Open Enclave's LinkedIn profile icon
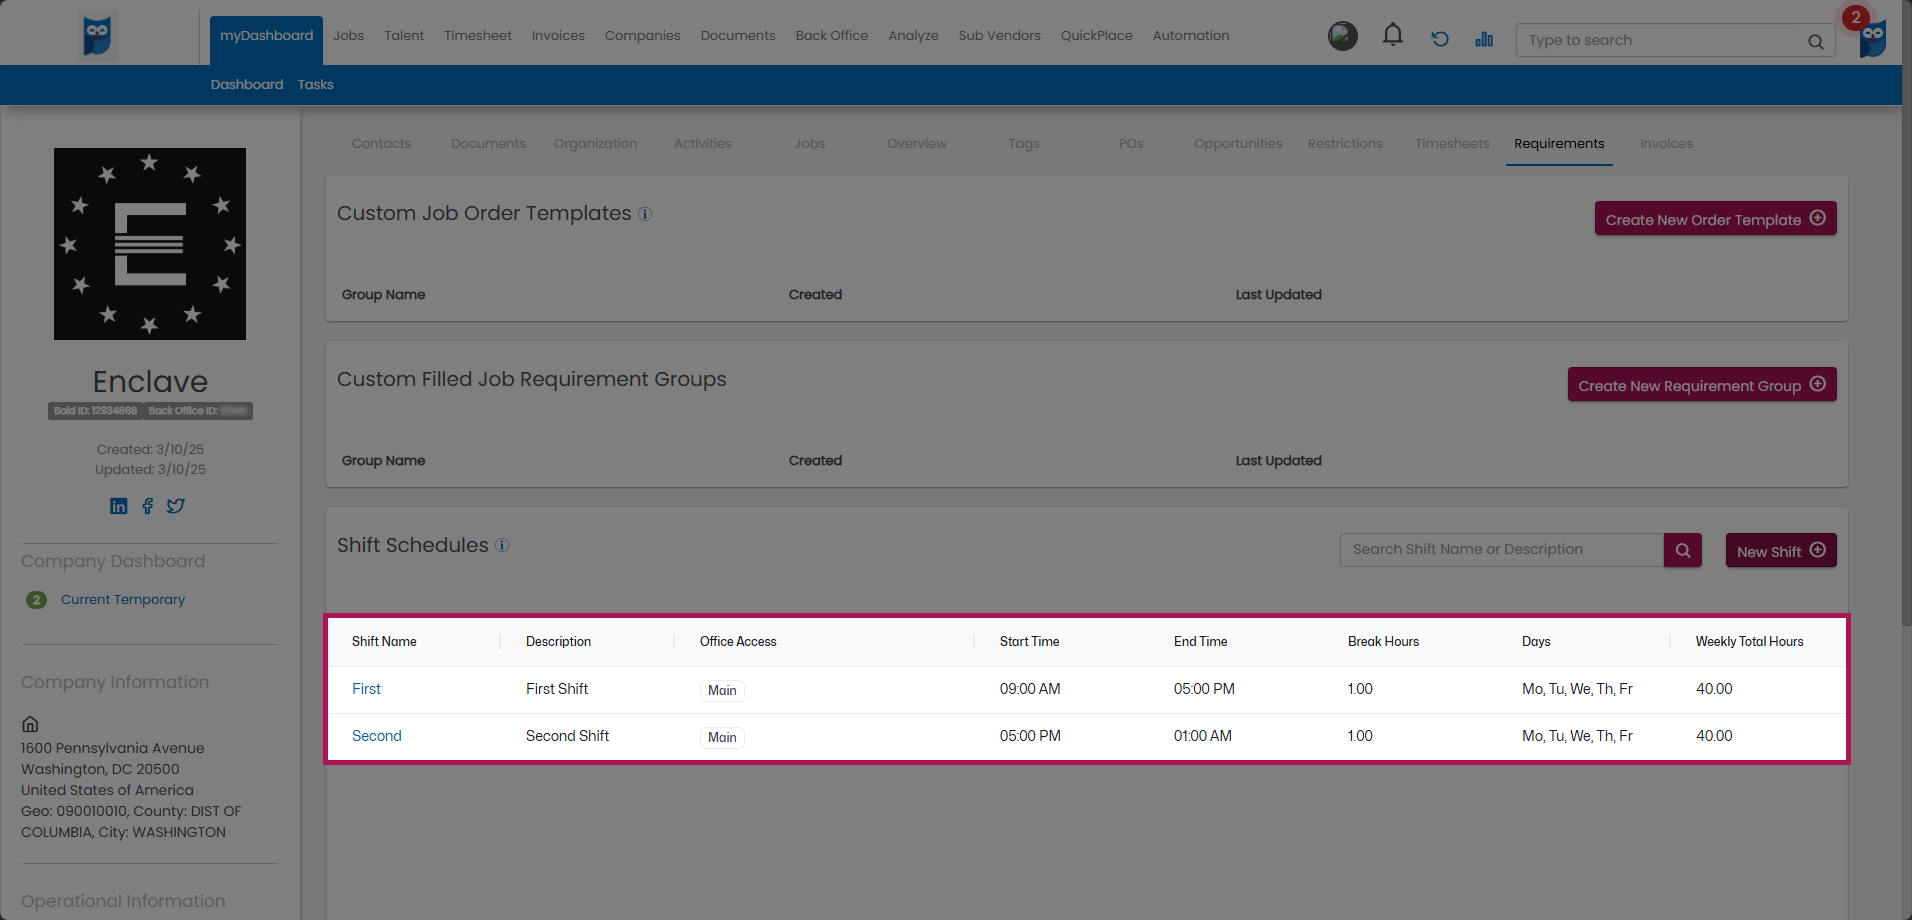The height and width of the screenshot is (920, 1912). click(x=119, y=506)
